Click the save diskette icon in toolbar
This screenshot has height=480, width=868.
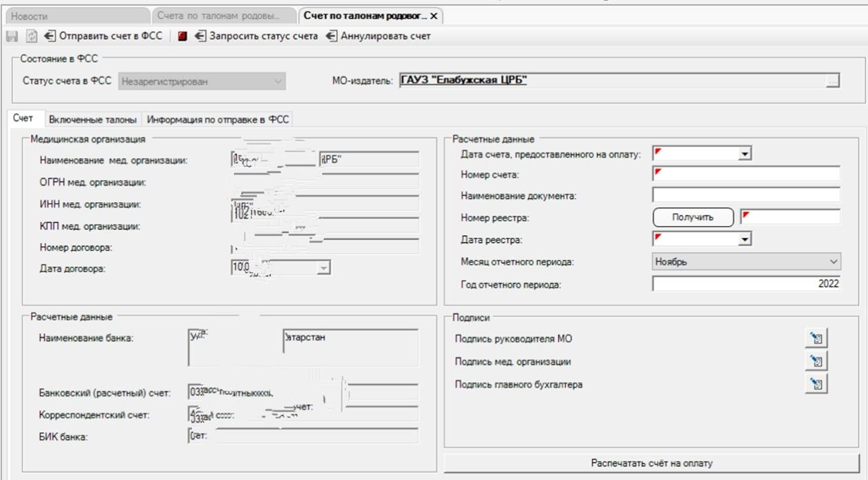[12, 37]
